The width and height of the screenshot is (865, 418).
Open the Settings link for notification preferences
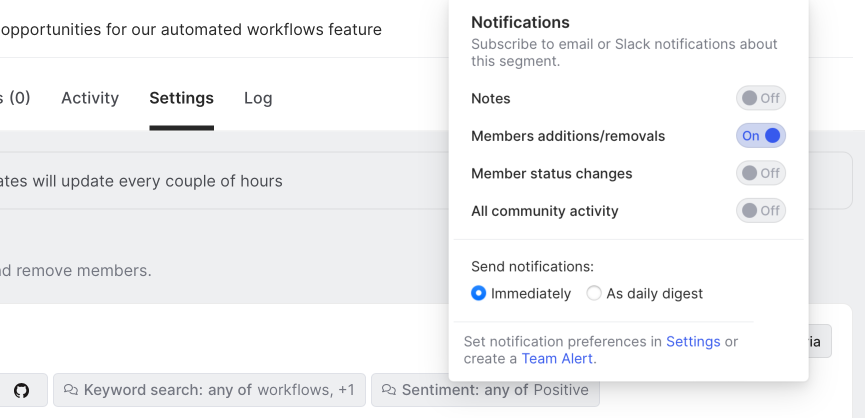pos(693,342)
